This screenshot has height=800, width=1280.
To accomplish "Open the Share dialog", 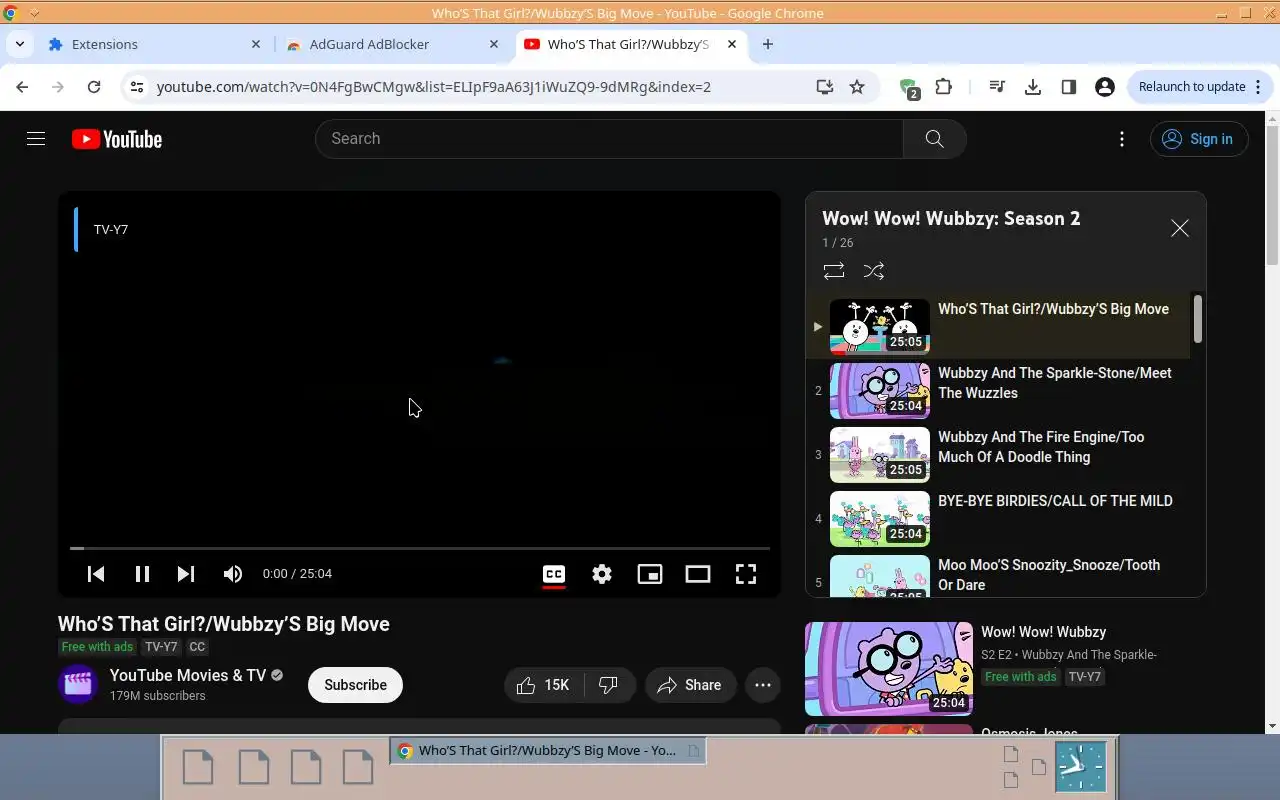I will 690,685.
